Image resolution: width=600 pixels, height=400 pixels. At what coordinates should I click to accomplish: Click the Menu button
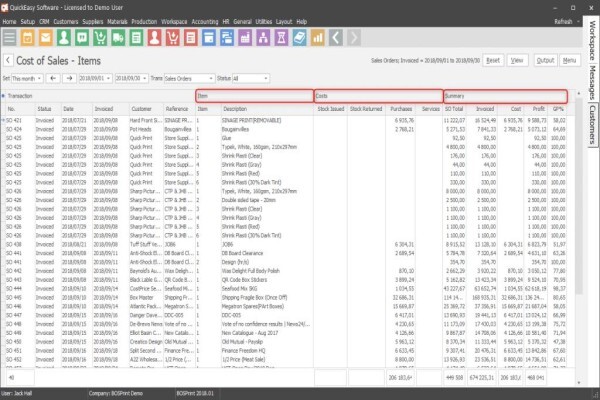[570, 60]
